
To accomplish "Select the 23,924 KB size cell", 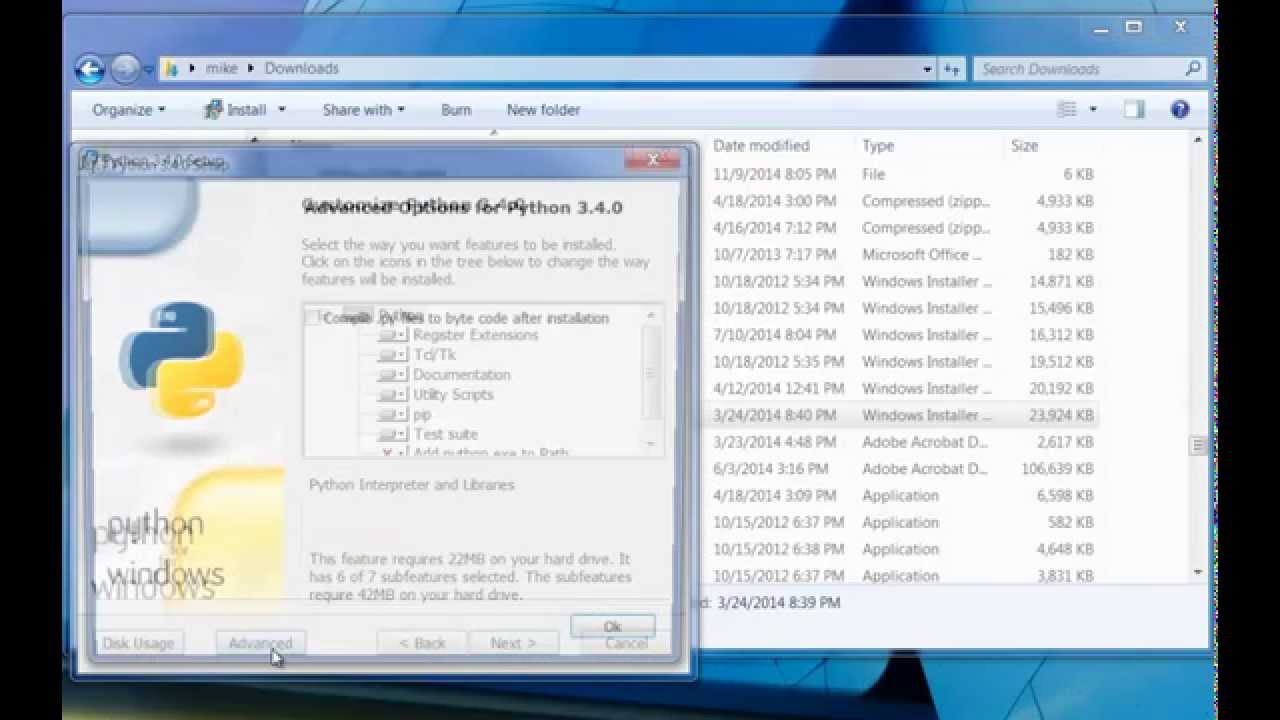I will [x=1061, y=415].
